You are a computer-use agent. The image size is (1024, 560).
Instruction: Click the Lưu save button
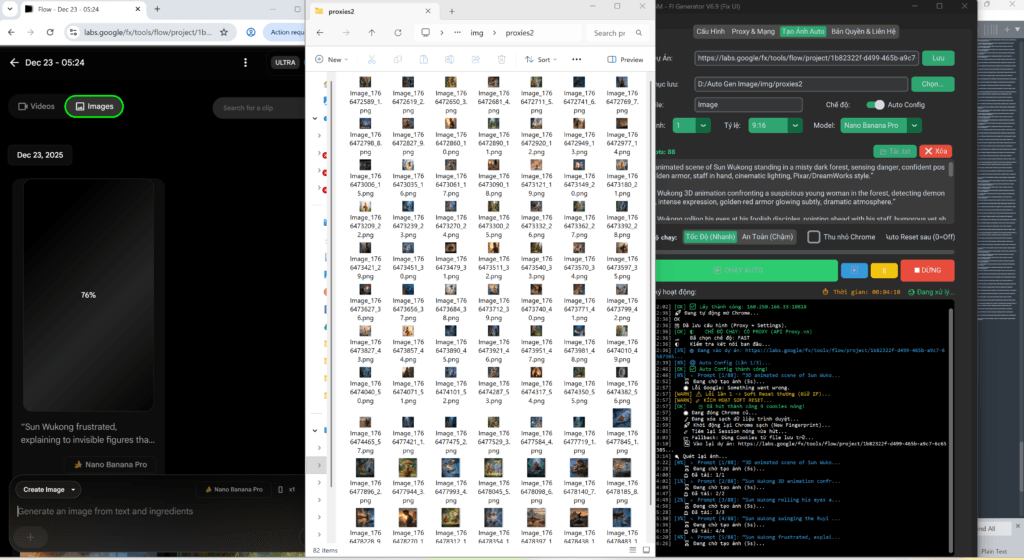[938, 58]
